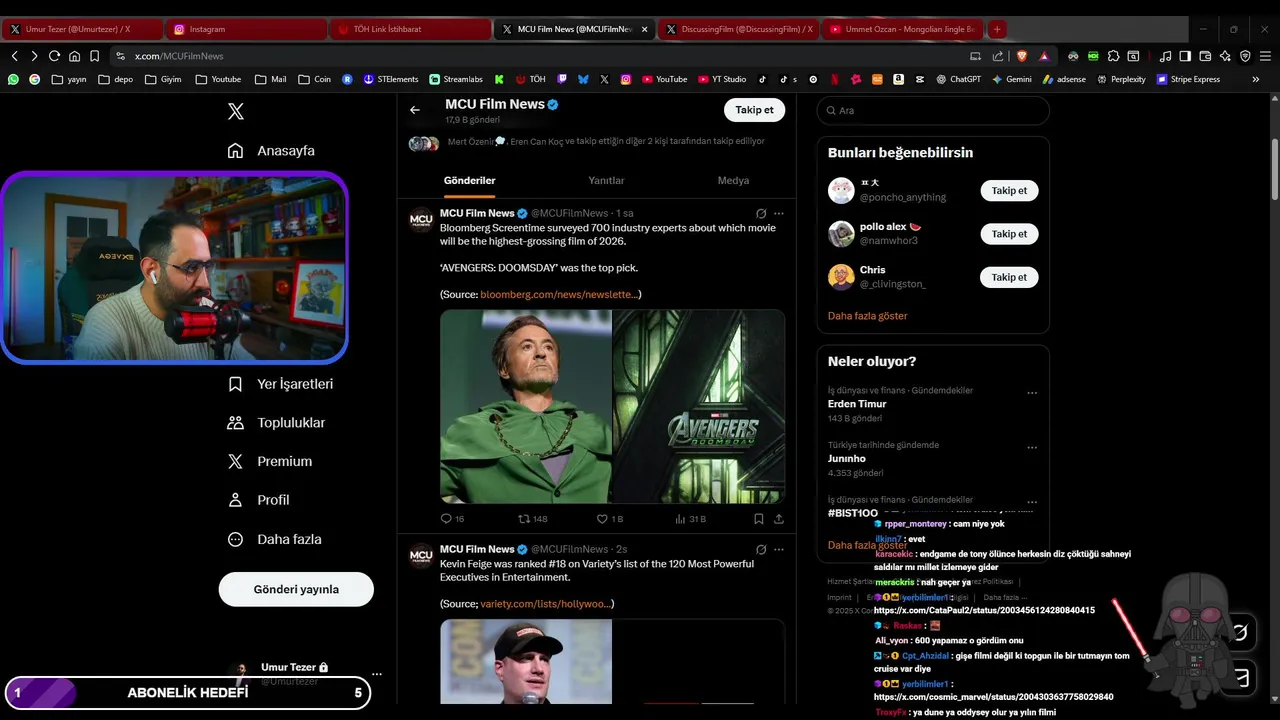Open the WhatsApp bookmark
The height and width of the screenshot is (720, 1280).
click(13, 79)
